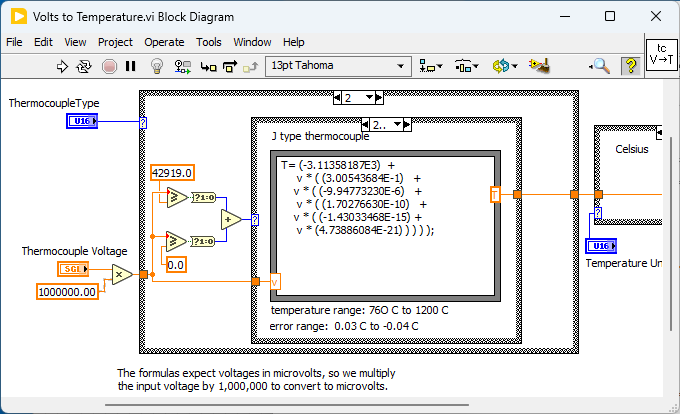Open the Distribute Objects dropdown

click(466, 66)
